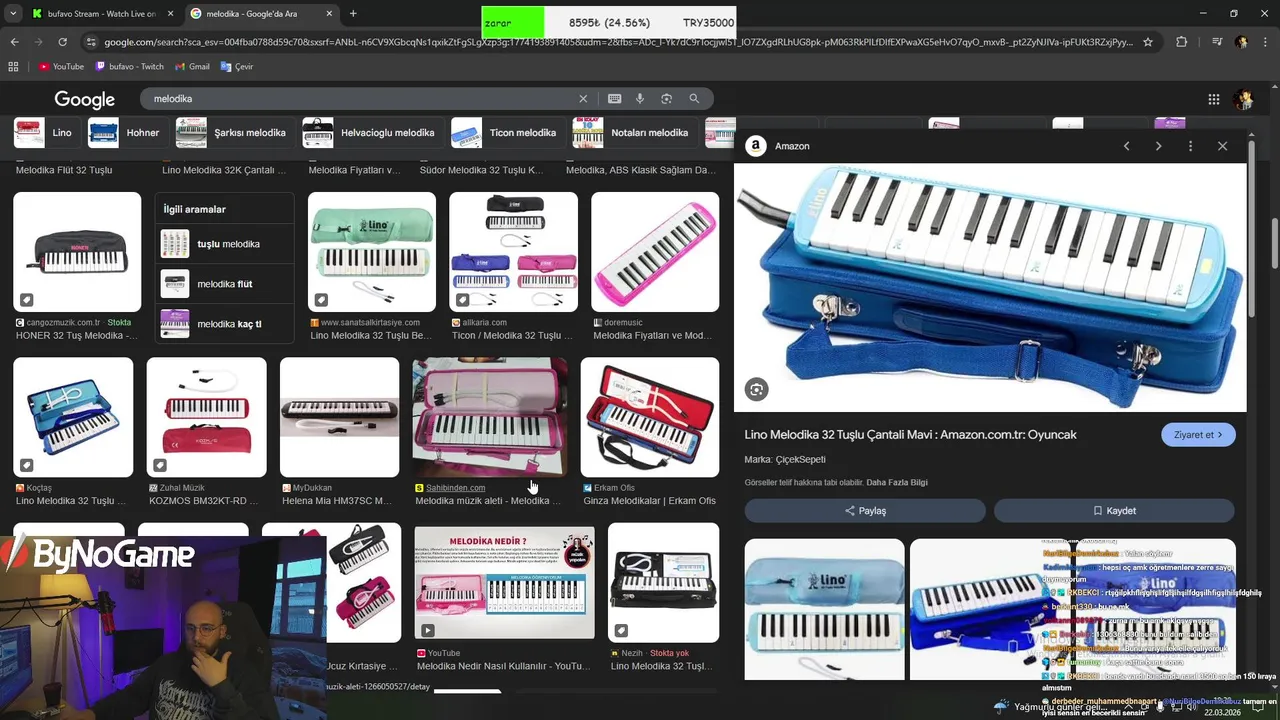The width and height of the screenshot is (1280, 720).
Task: Open the bookmarks apps grid
Action: pyautogui.click(x=13, y=66)
